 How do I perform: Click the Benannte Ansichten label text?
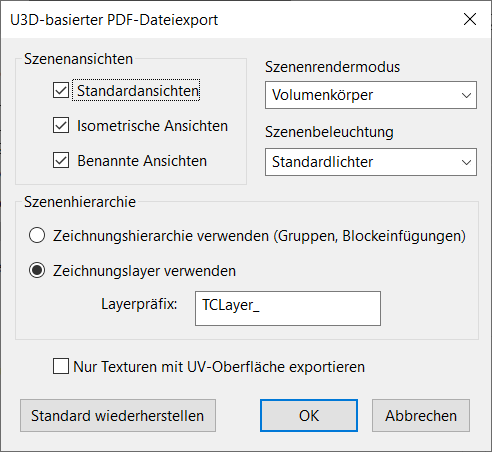point(142,161)
